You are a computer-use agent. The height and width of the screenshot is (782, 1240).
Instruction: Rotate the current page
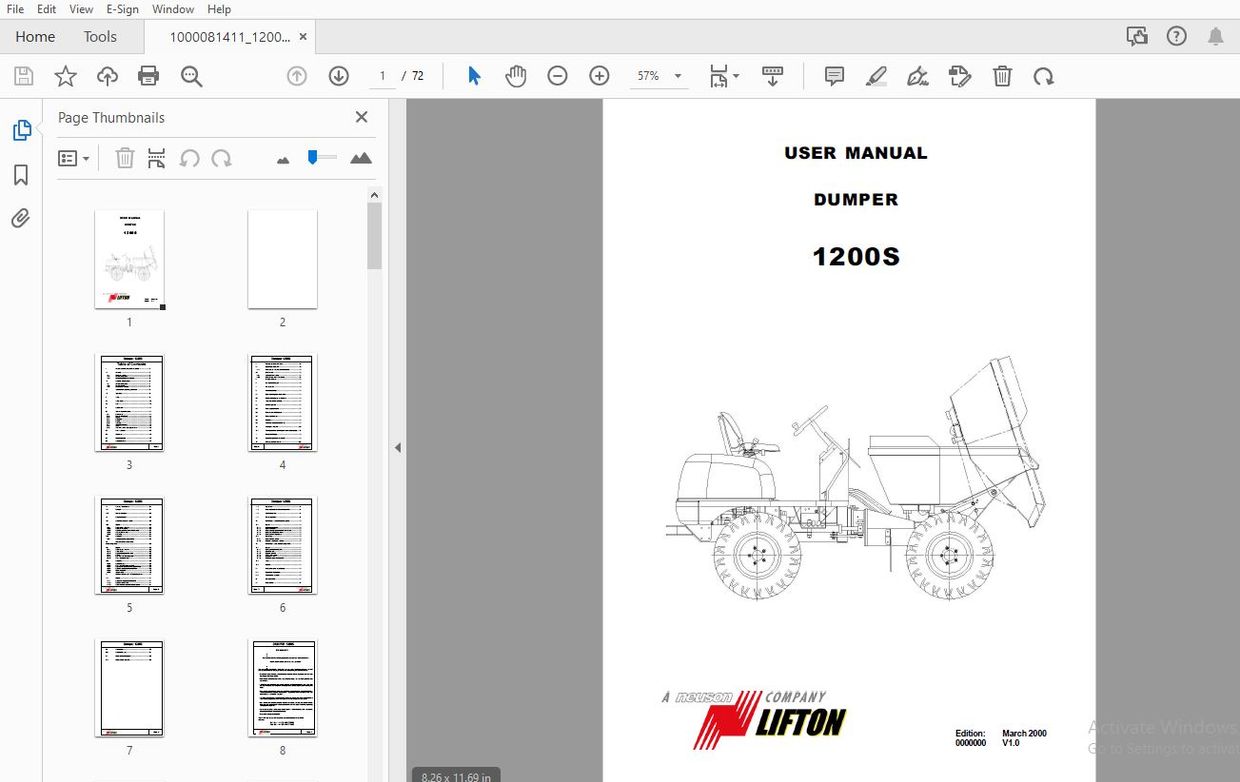click(x=1044, y=76)
